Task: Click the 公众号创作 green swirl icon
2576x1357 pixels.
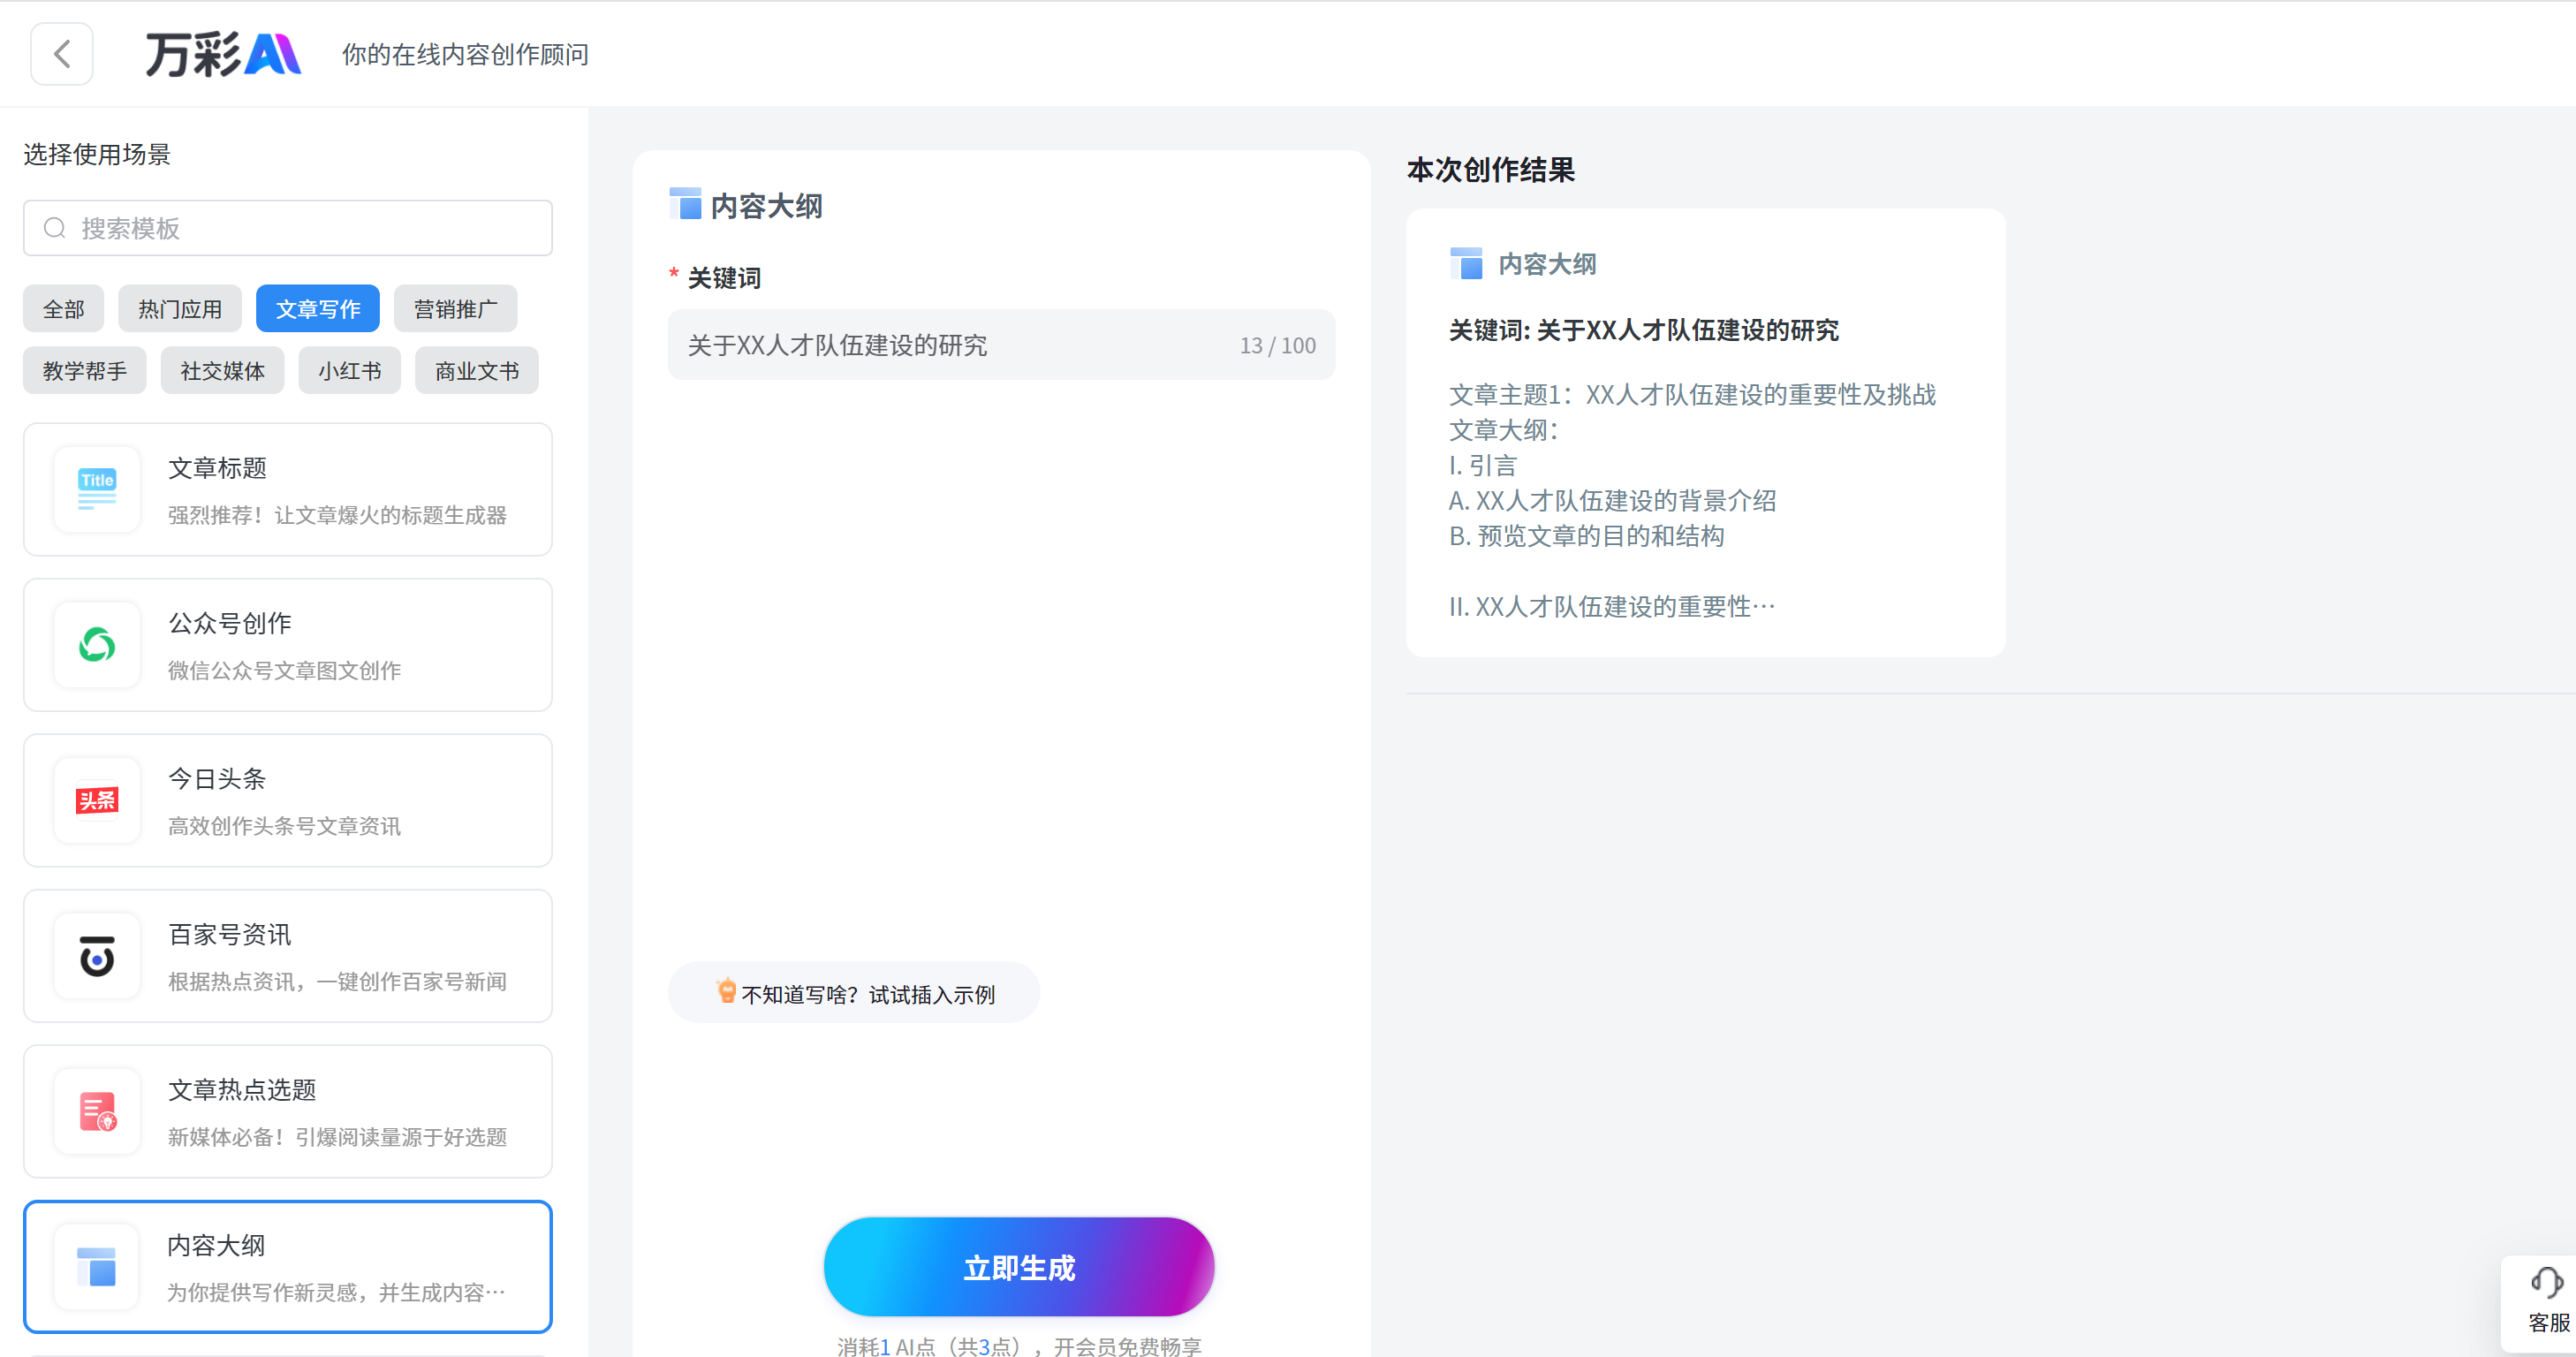Action: [x=97, y=645]
